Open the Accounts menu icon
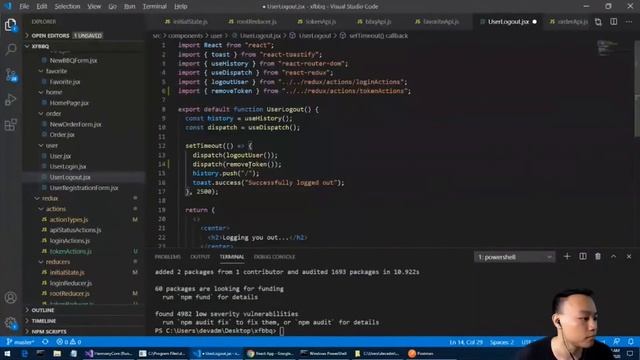 [x=11, y=298]
